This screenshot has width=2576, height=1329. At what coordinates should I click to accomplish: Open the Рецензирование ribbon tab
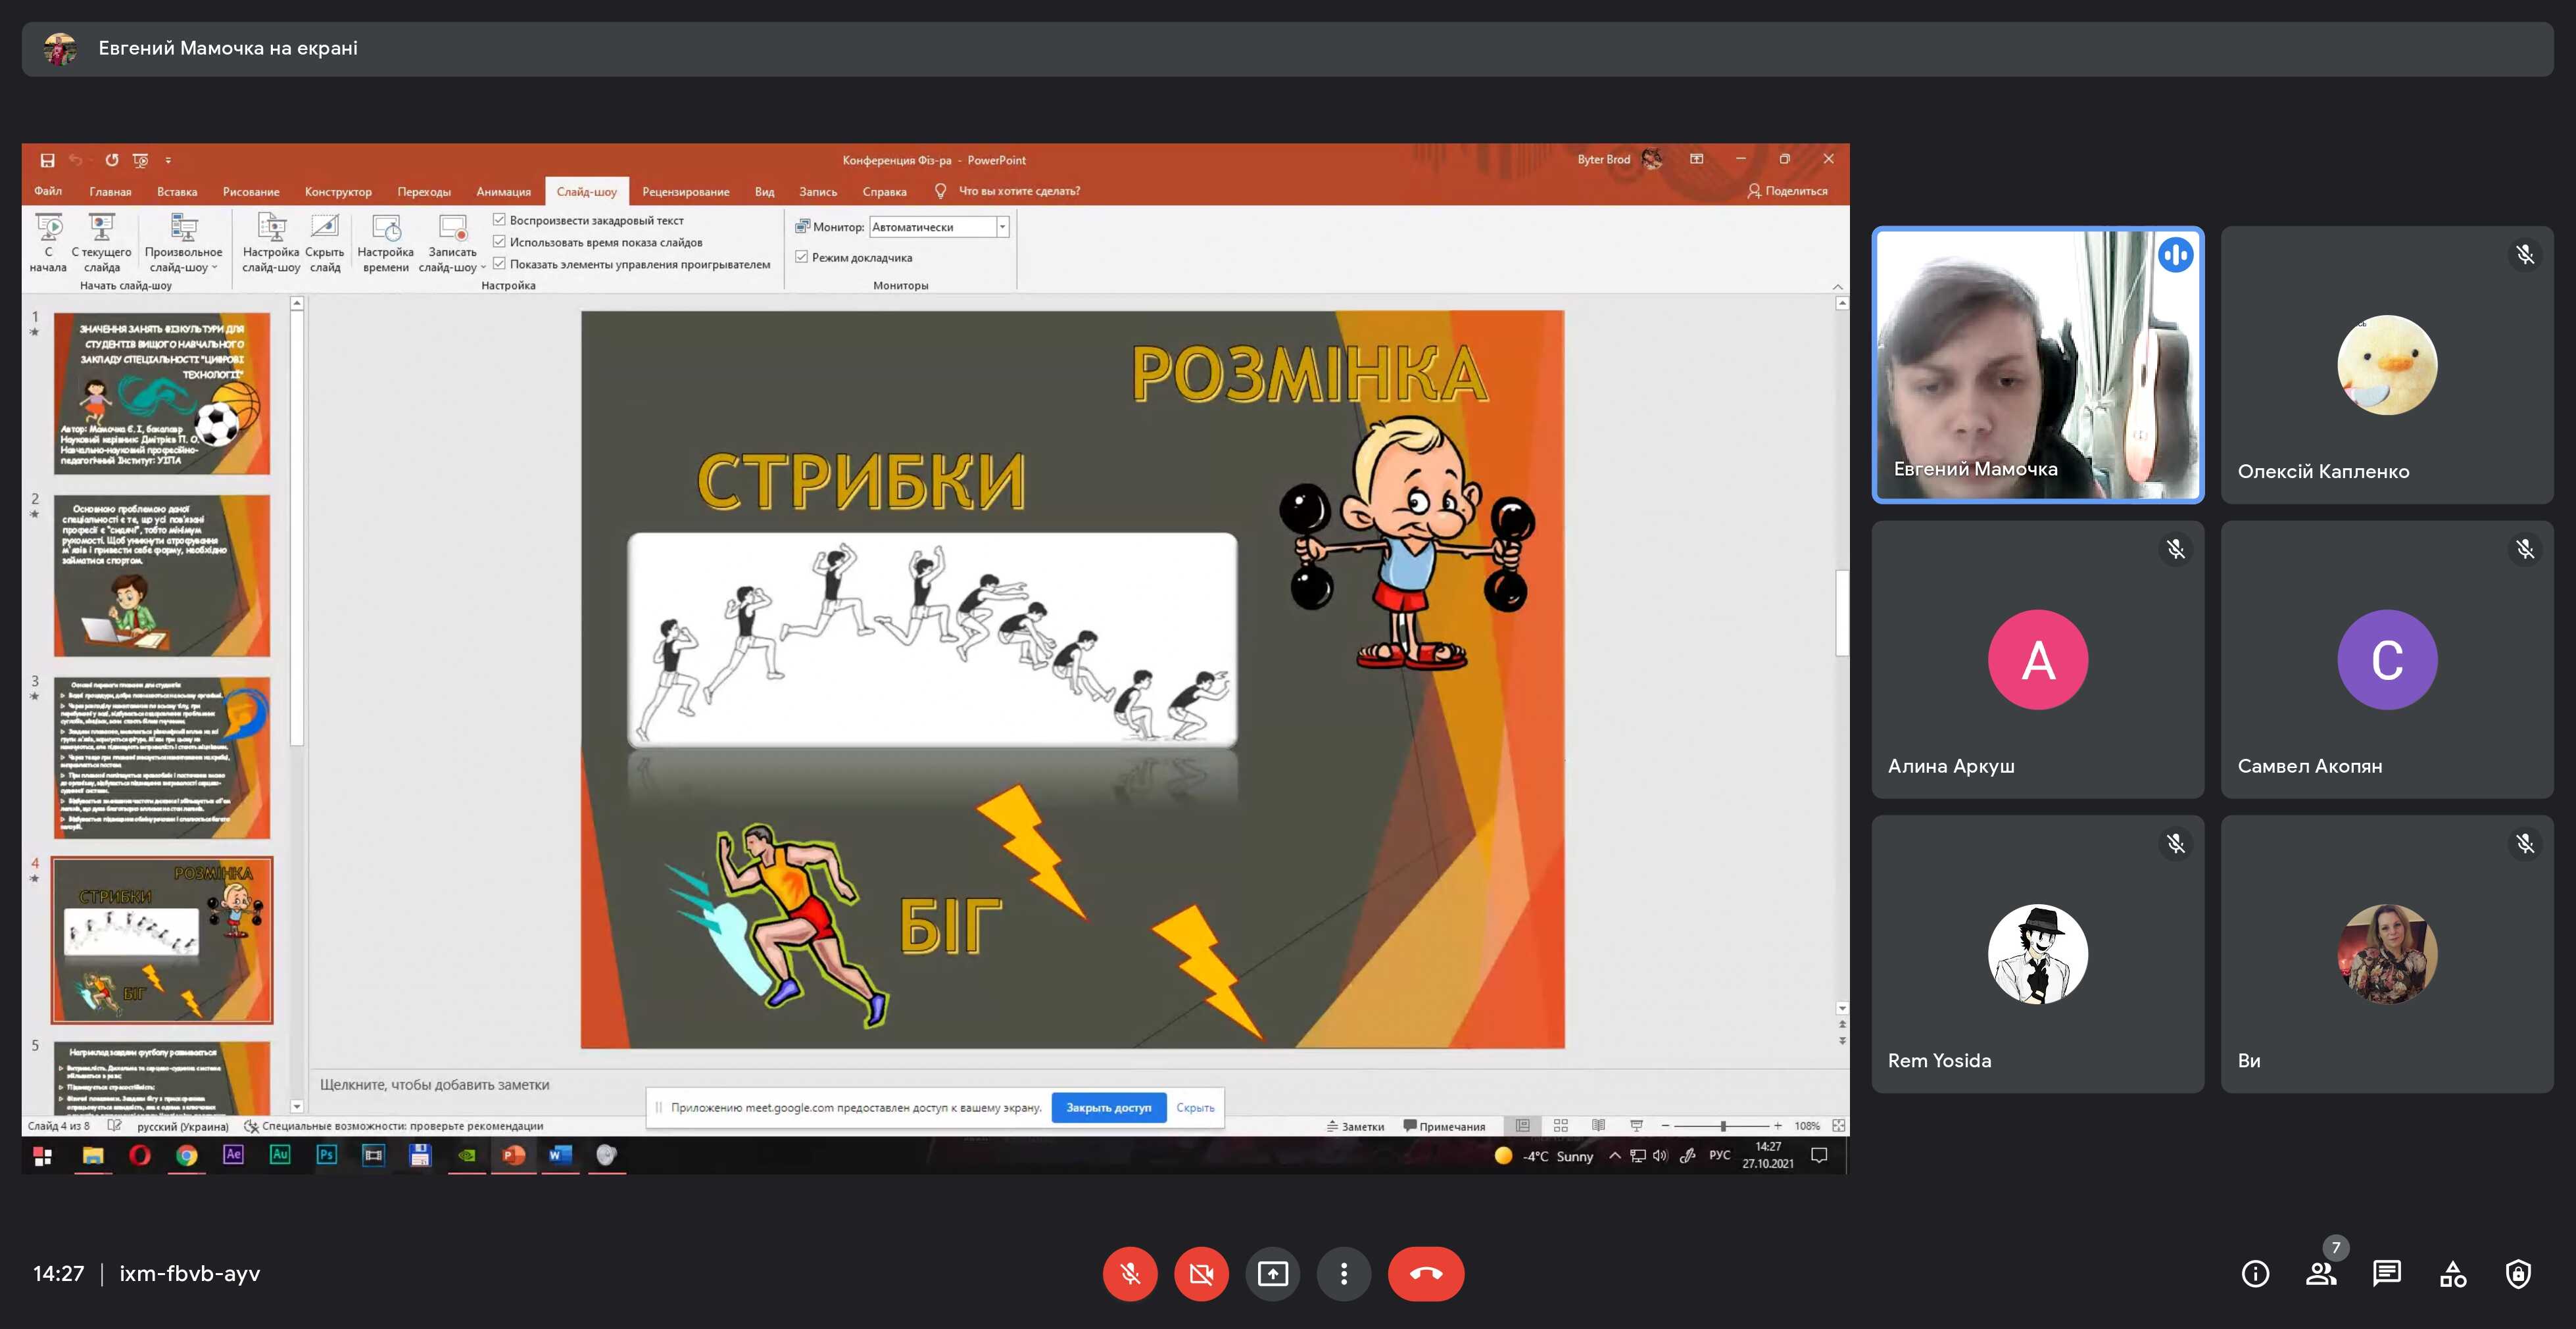click(685, 191)
